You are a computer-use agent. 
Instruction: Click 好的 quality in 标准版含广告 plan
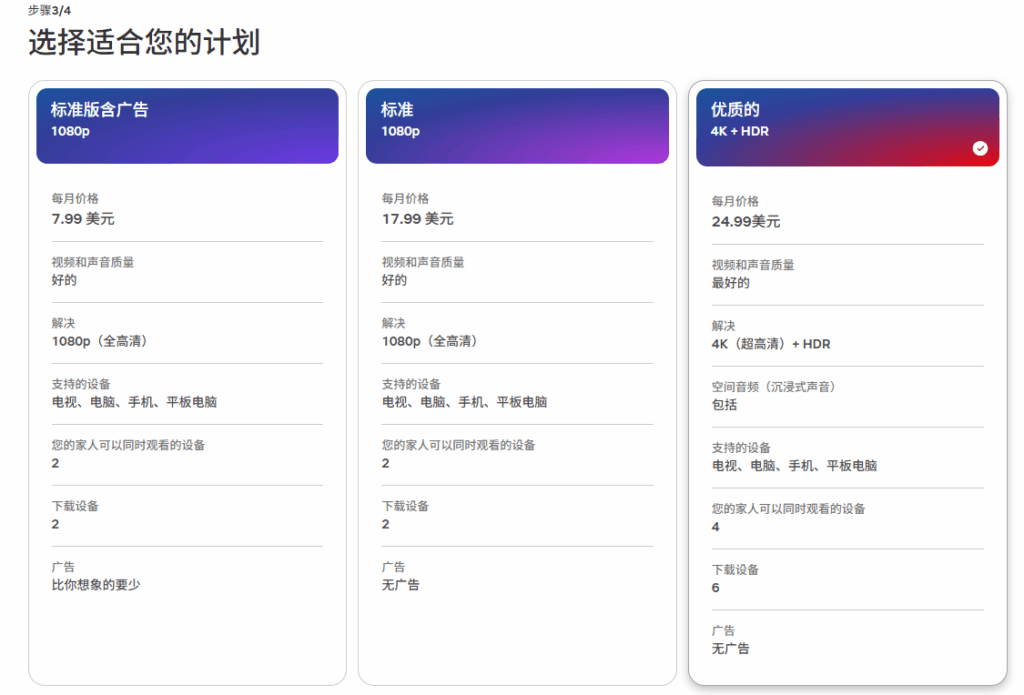click(64, 280)
